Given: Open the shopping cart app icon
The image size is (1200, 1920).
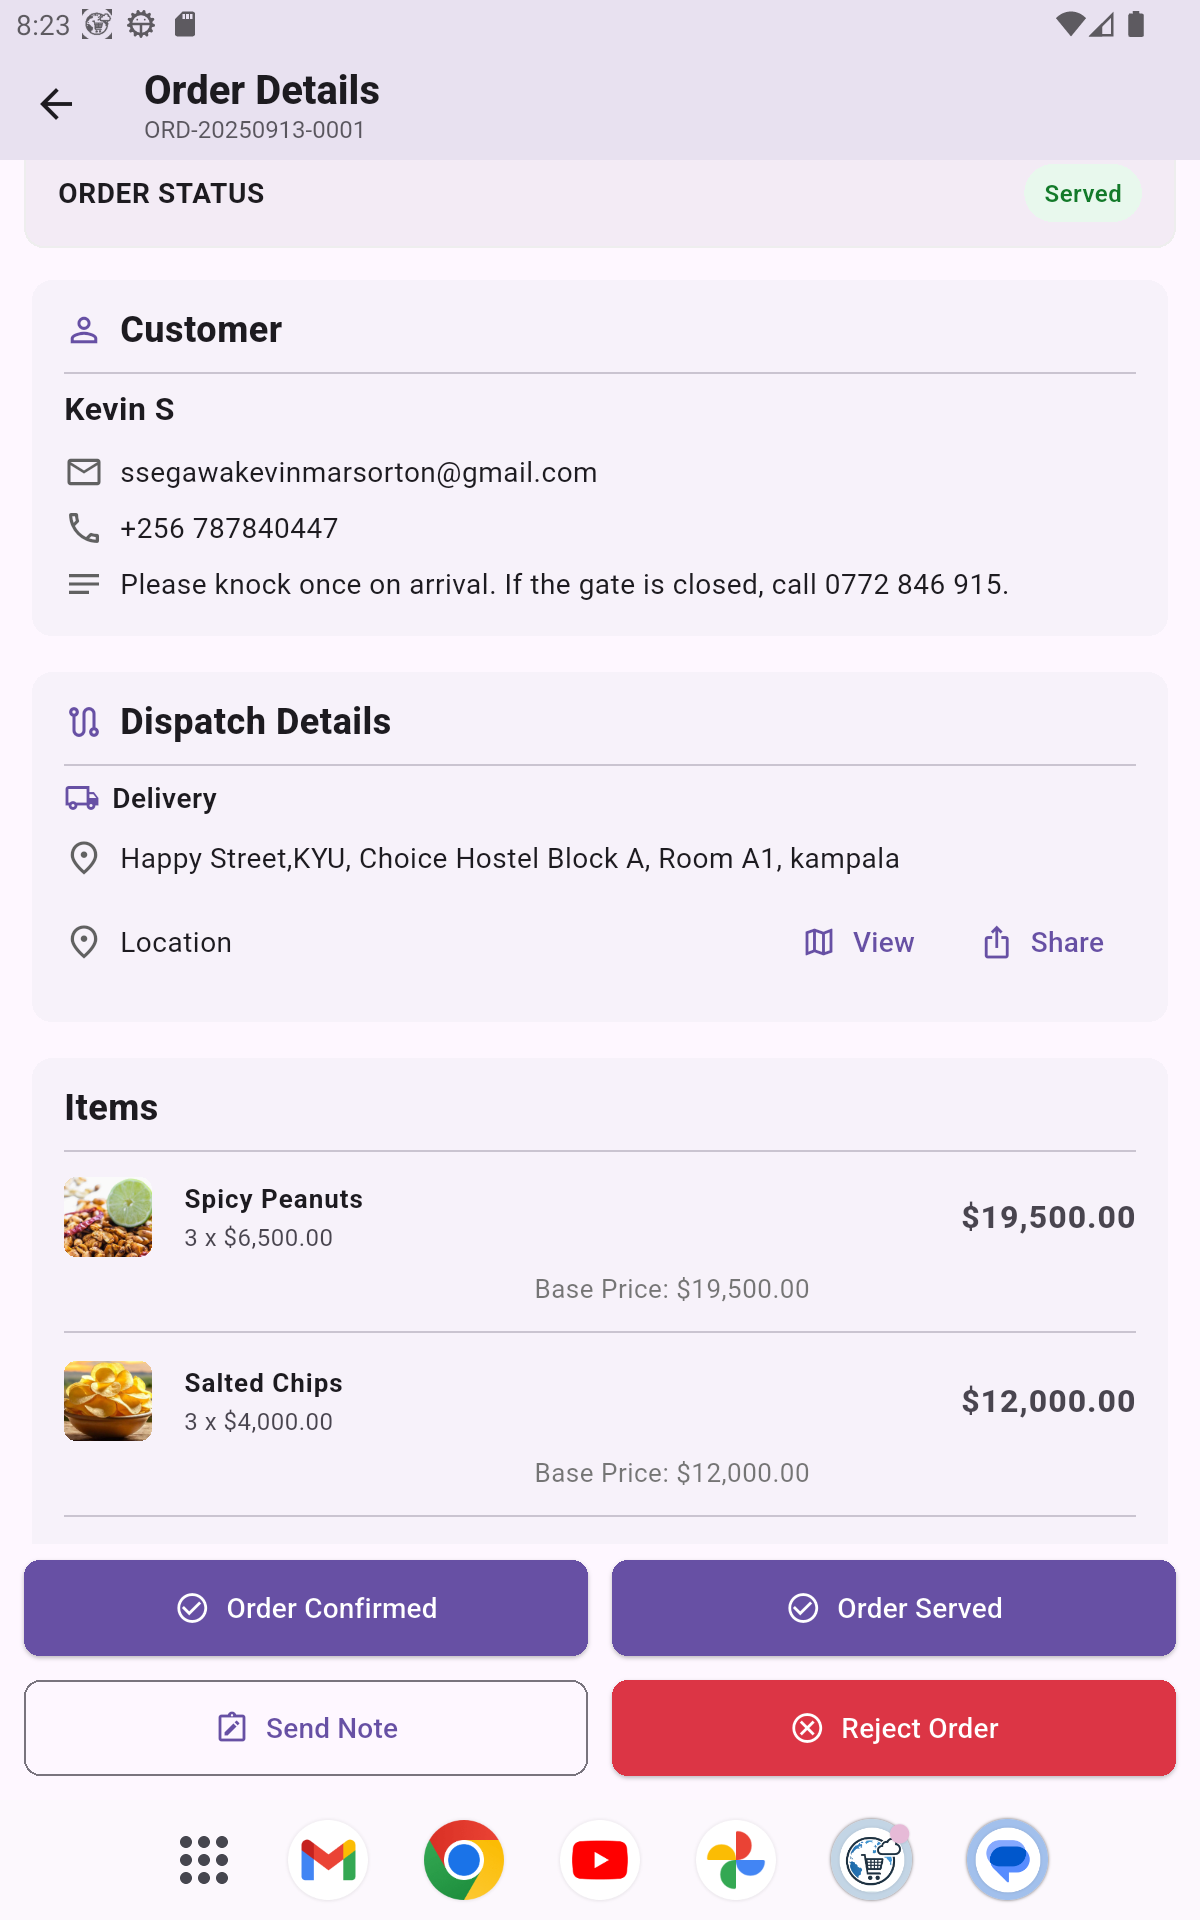Looking at the screenshot, I should (872, 1860).
